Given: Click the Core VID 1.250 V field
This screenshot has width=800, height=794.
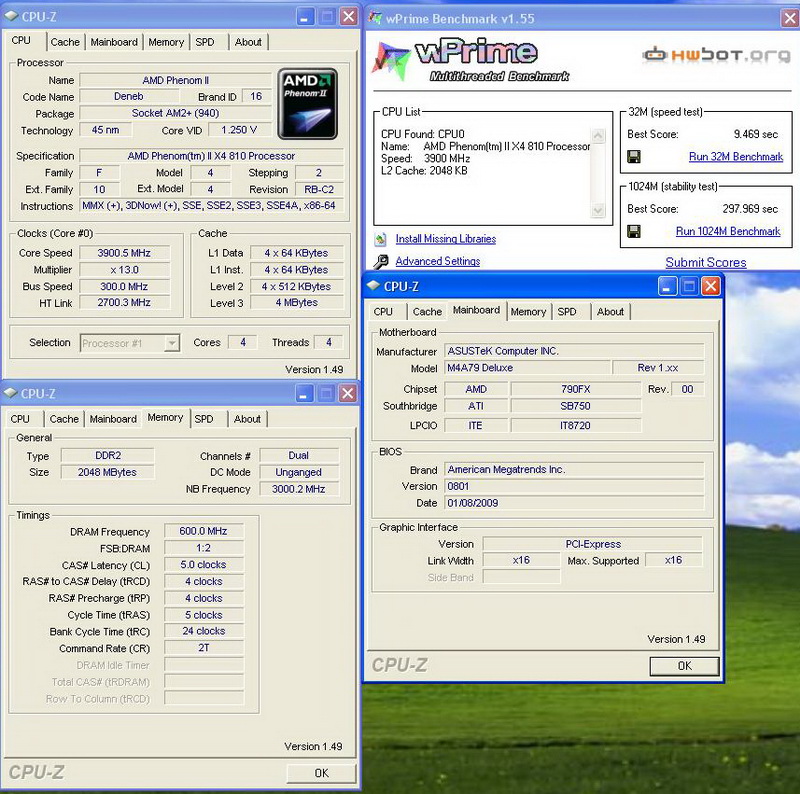Looking at the screenshot, I should (x=239, y=130).
